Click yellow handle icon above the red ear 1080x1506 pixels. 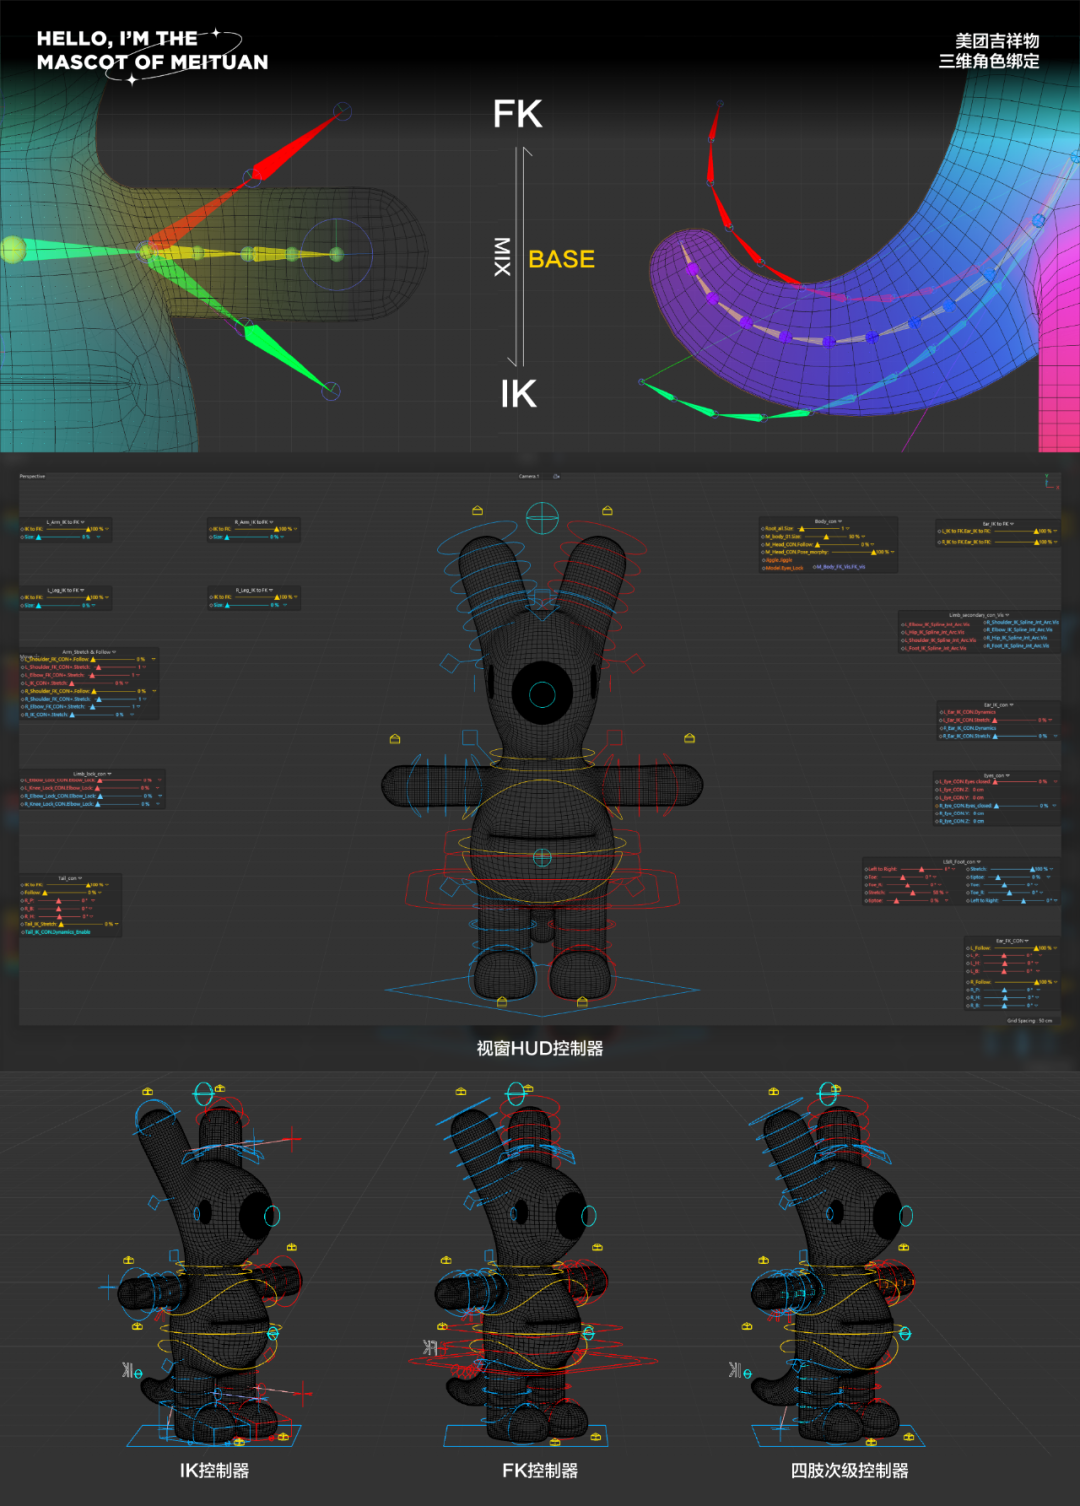tap(607, 510)
